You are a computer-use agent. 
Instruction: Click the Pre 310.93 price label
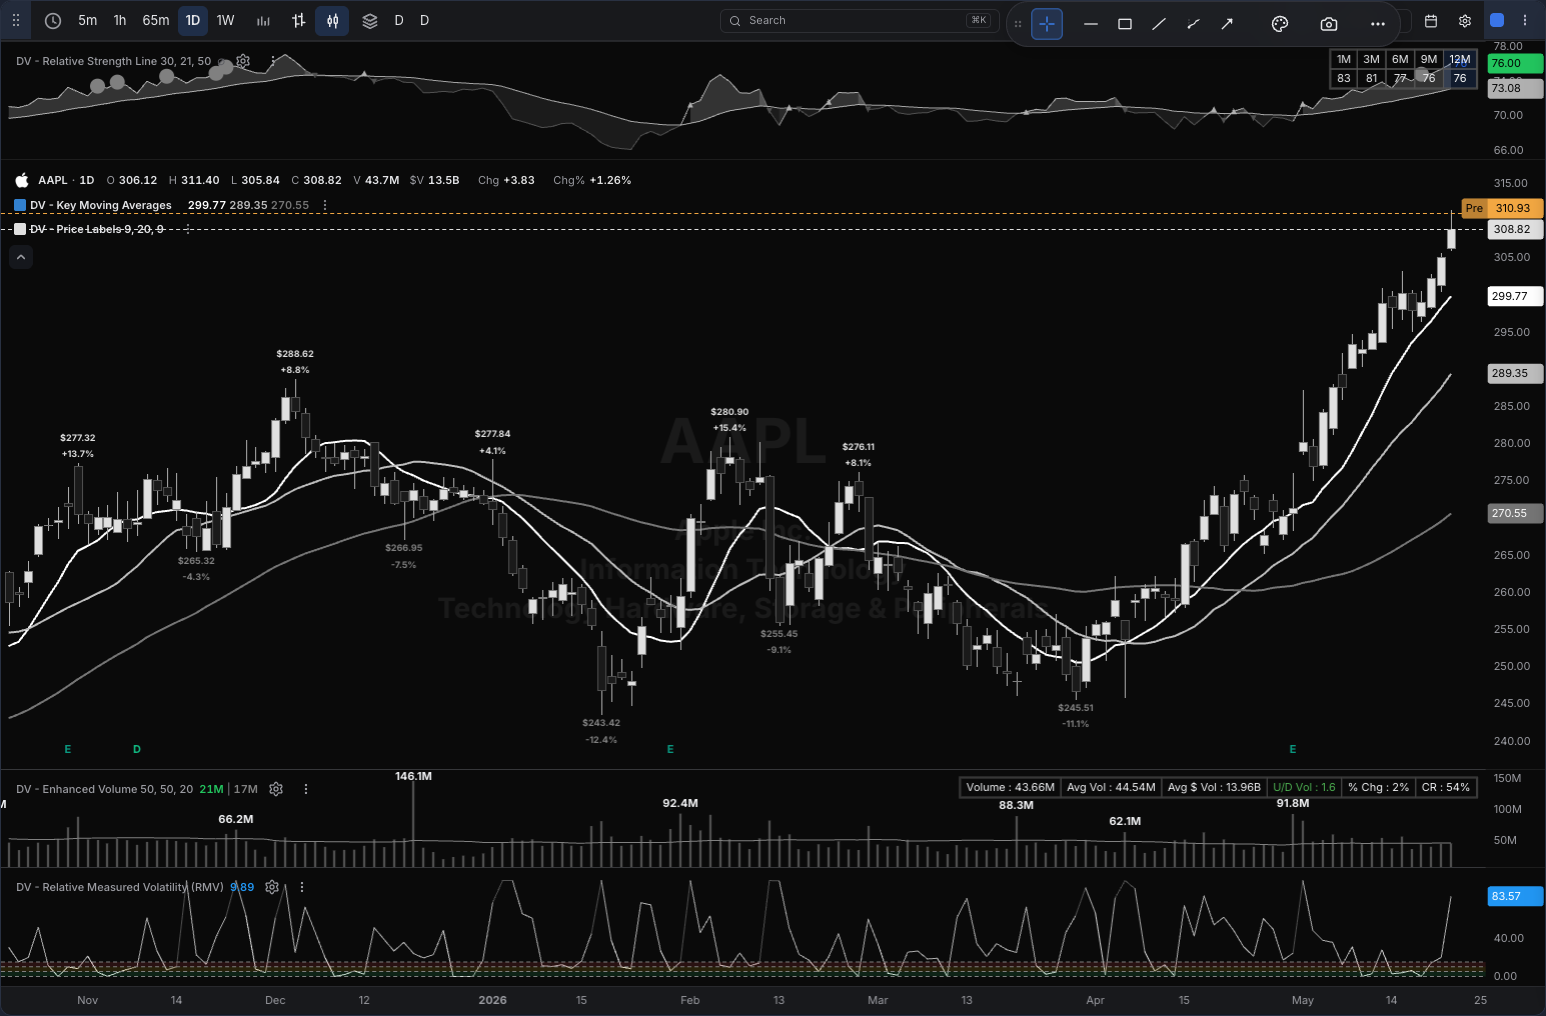tap(1502, 208)
